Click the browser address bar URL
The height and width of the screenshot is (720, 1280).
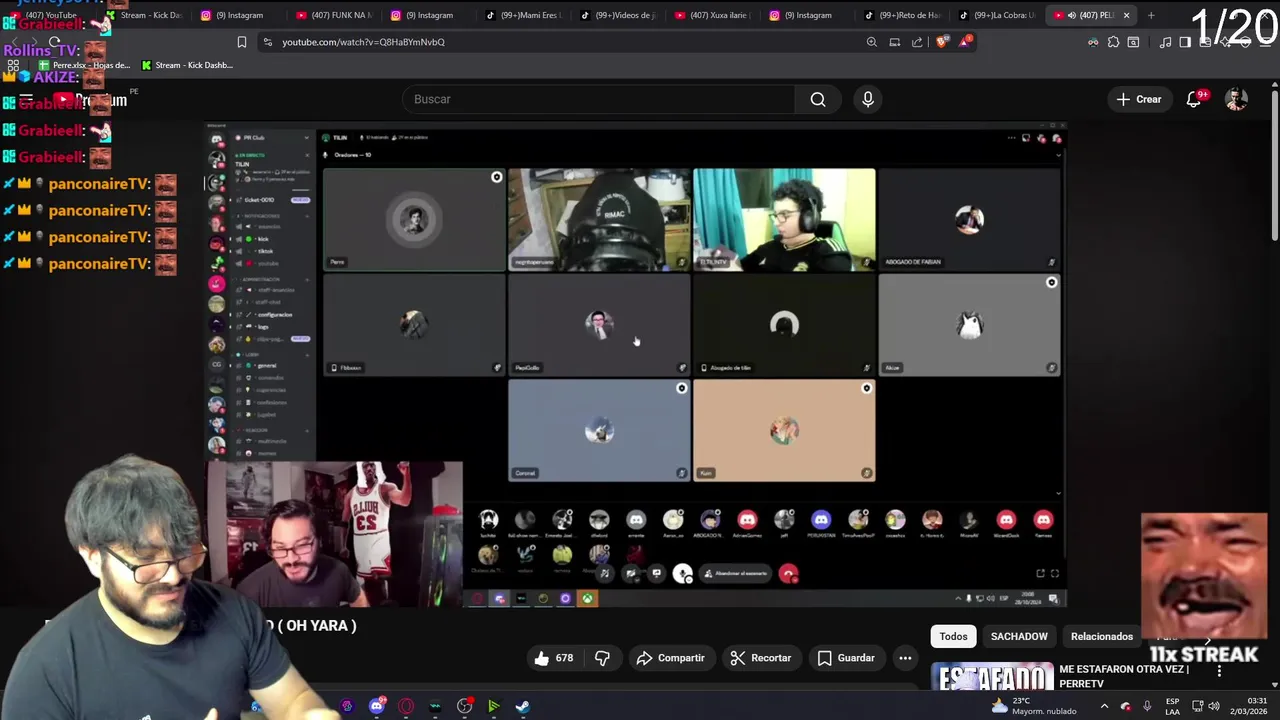point(363,42)
